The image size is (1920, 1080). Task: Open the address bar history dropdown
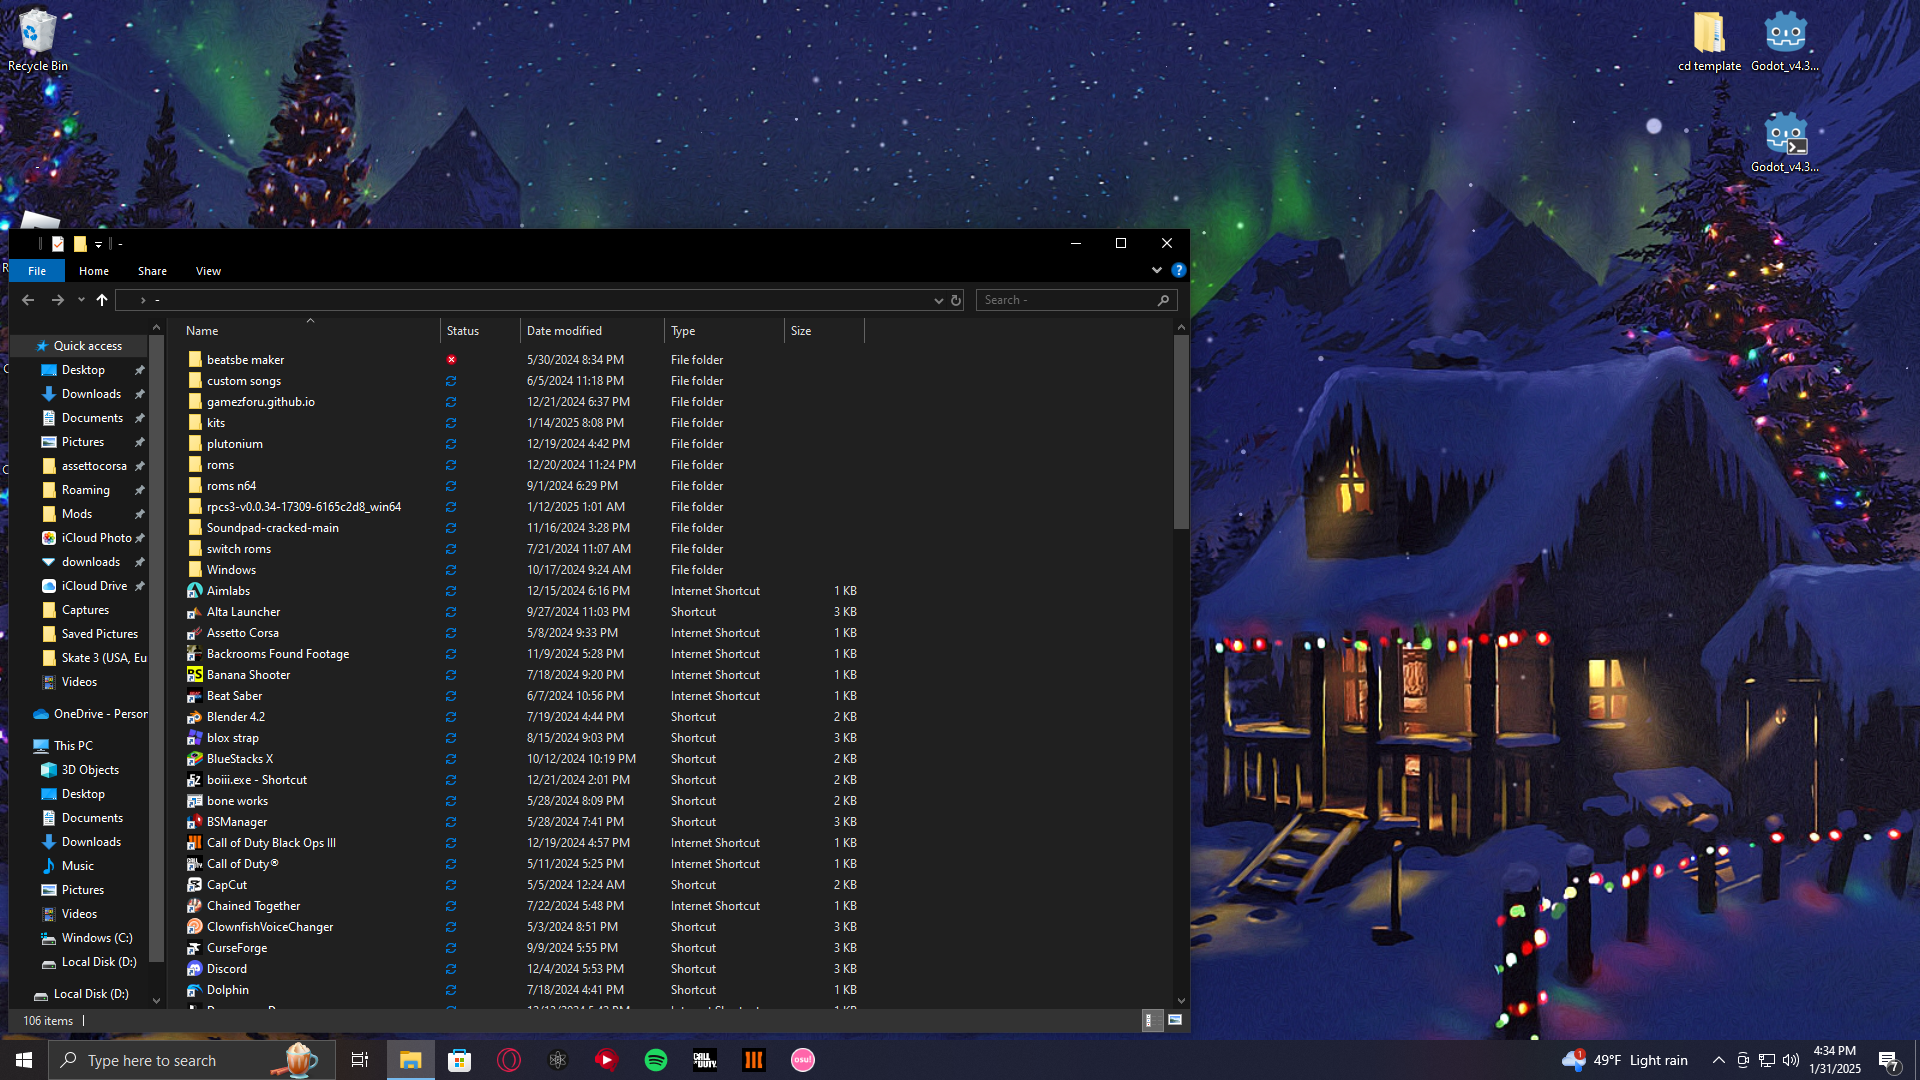pyautogui.click(x=938, y=300)
